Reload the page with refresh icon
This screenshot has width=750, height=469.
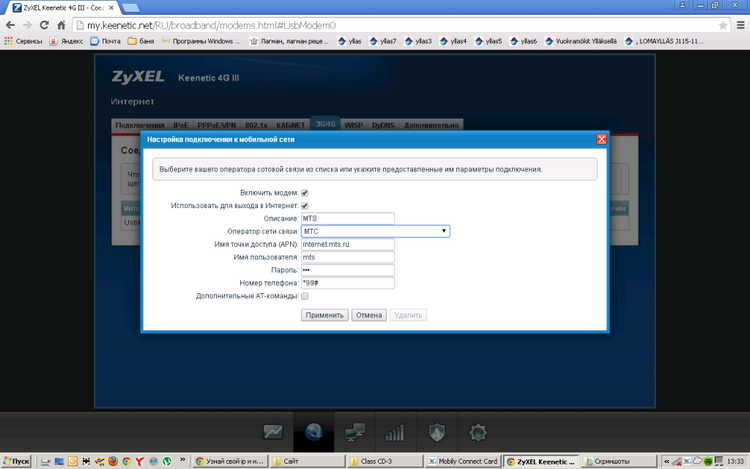(44, 25)
